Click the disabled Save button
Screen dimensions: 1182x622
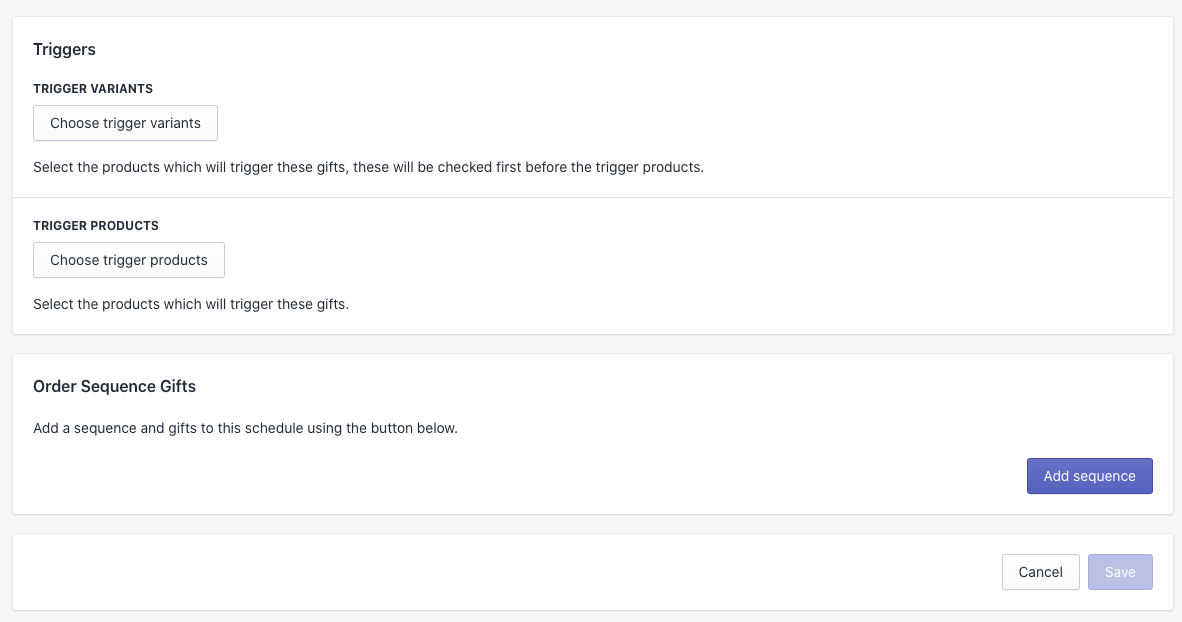click(1119, 572)
